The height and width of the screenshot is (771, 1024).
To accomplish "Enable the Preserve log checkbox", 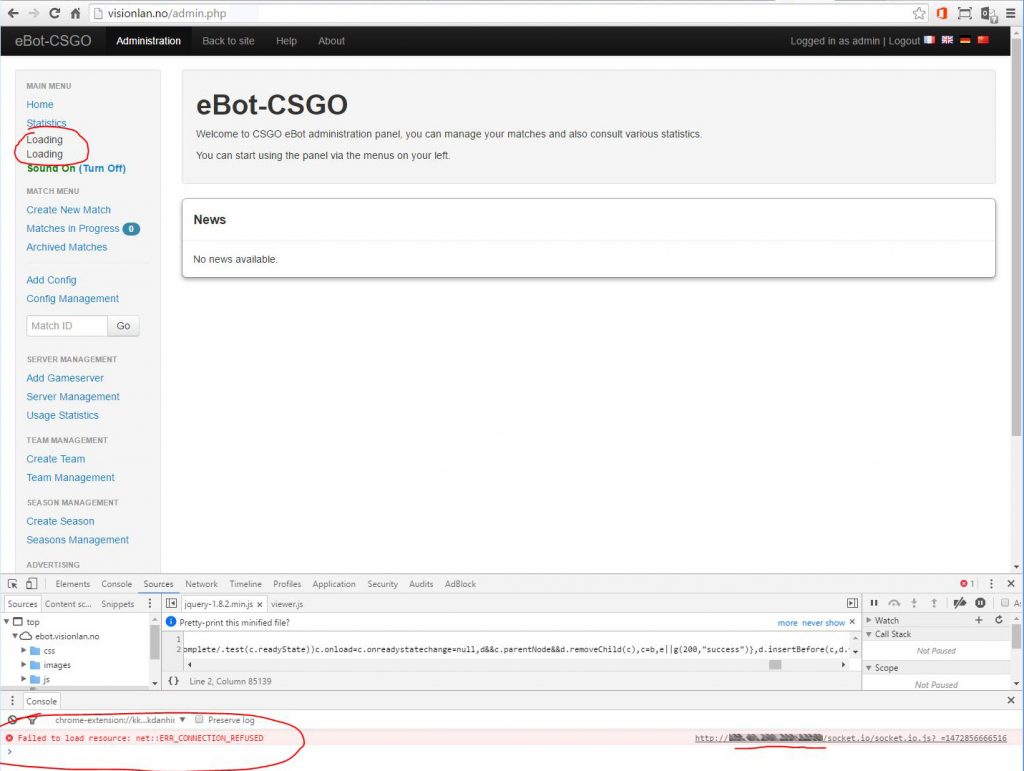I will (x=199, y=719).
